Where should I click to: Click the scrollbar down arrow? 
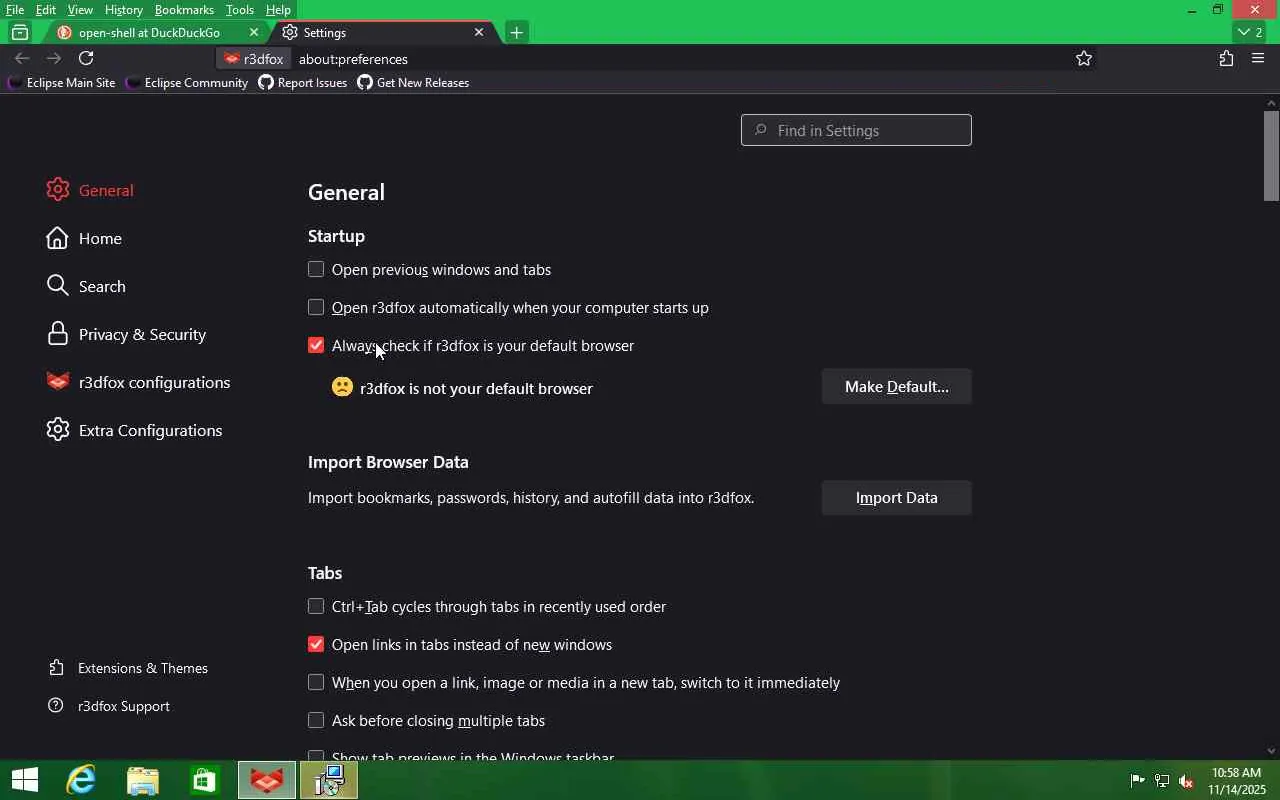tap(1272, 751)
